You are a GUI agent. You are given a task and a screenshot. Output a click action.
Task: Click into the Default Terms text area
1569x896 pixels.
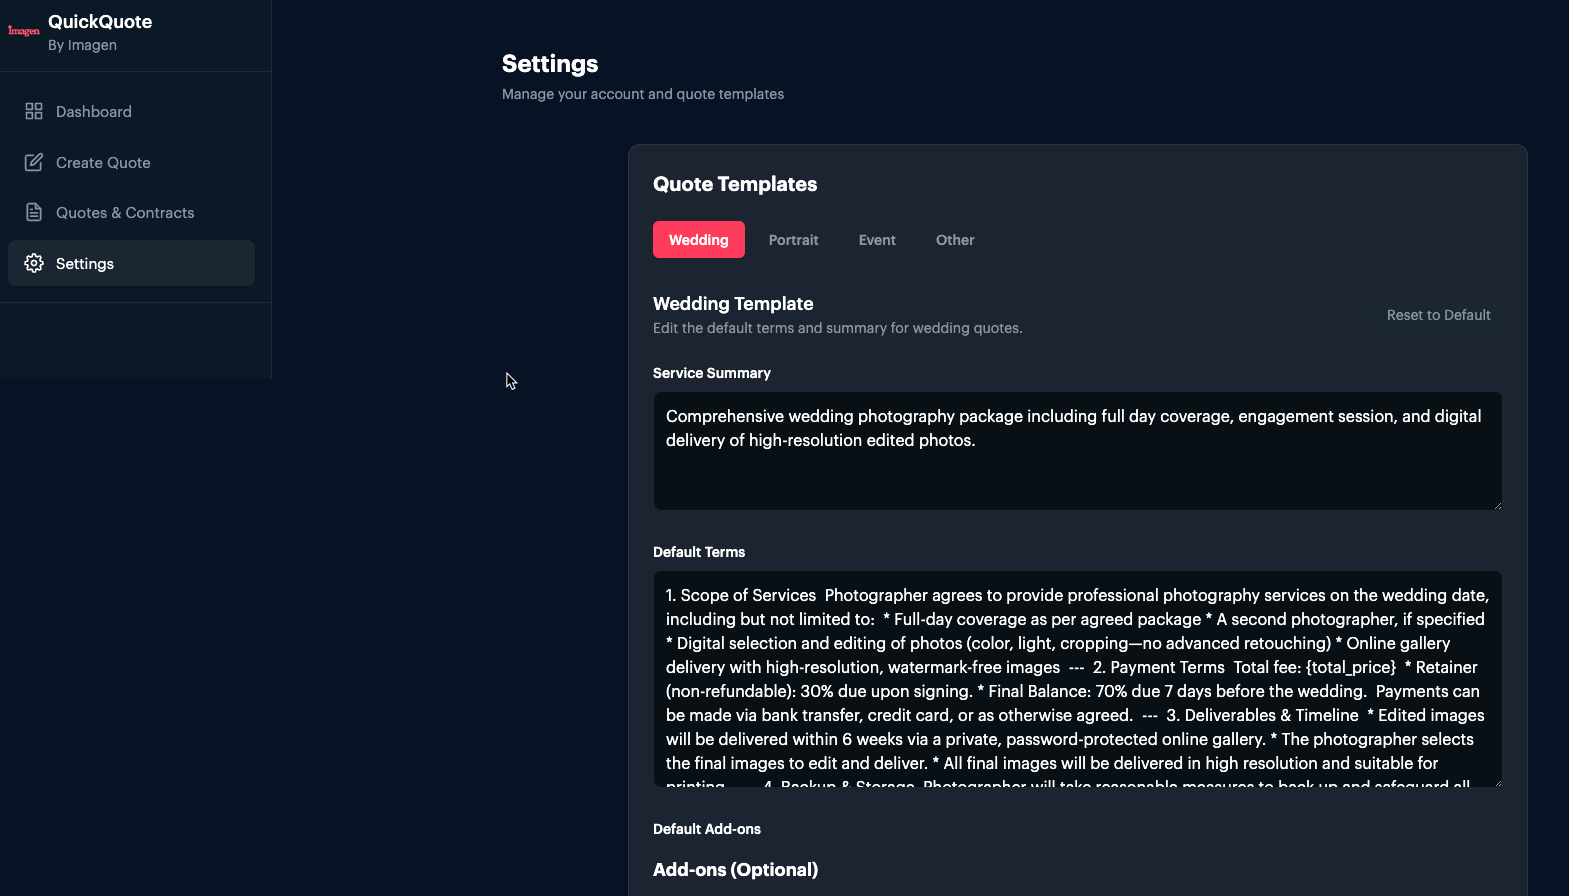1077,679
